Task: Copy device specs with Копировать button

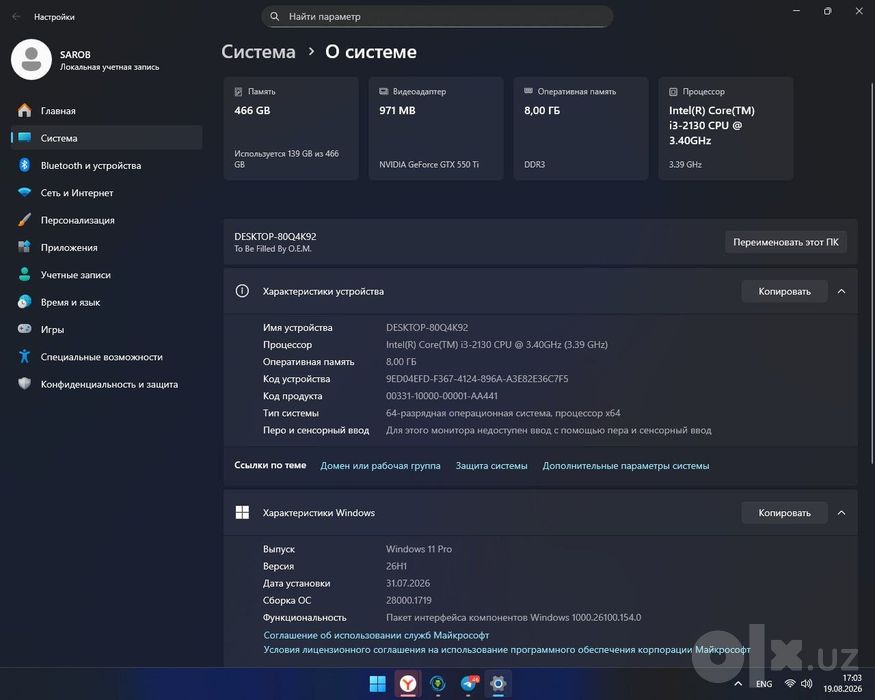Action: pos(785,291)
